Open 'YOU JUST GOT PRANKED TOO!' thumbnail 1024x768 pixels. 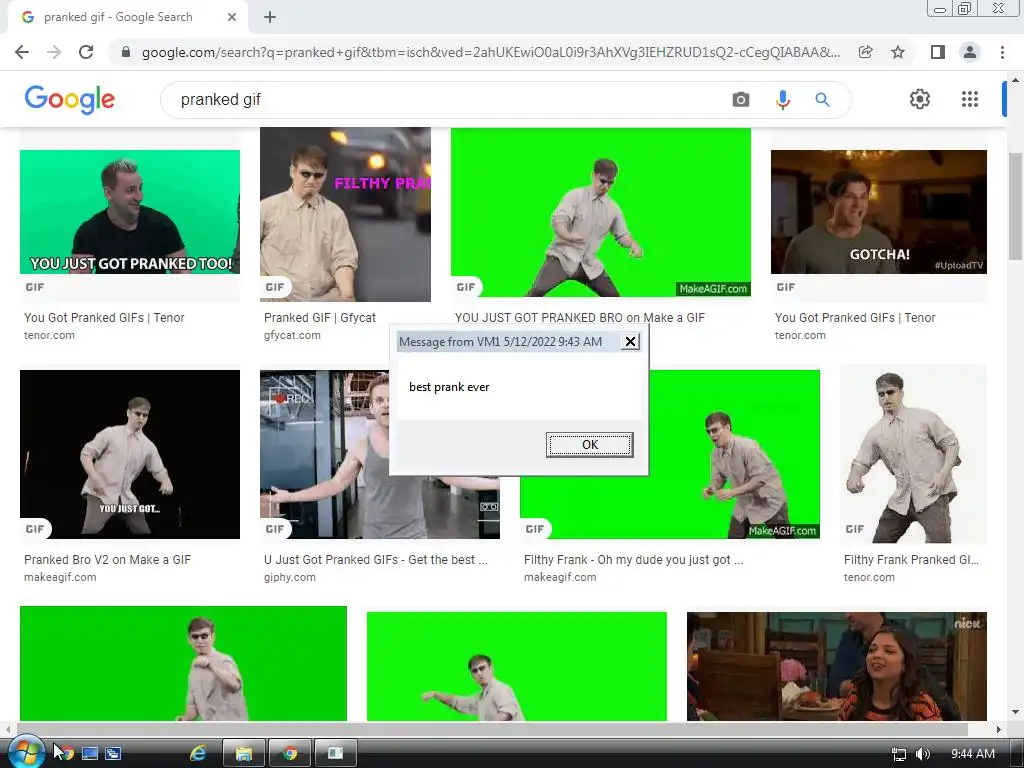tap(130, 212)
